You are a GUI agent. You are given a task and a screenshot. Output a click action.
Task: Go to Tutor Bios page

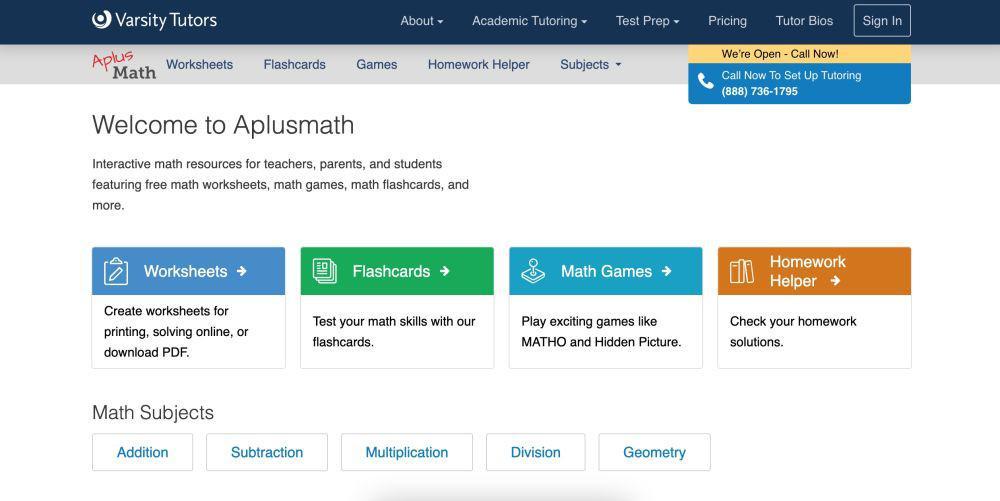click(x=804, y=20)
